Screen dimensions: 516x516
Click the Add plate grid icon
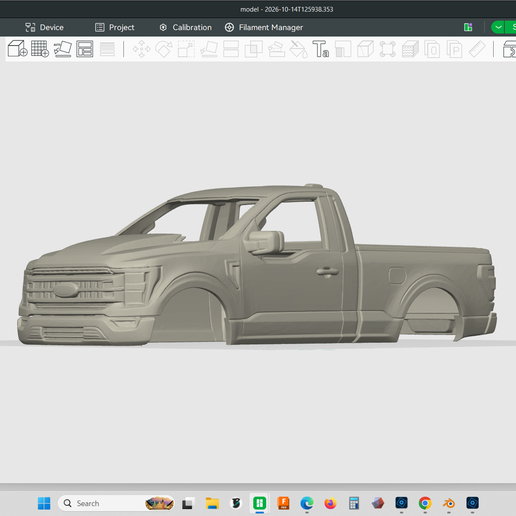[40, 49]
